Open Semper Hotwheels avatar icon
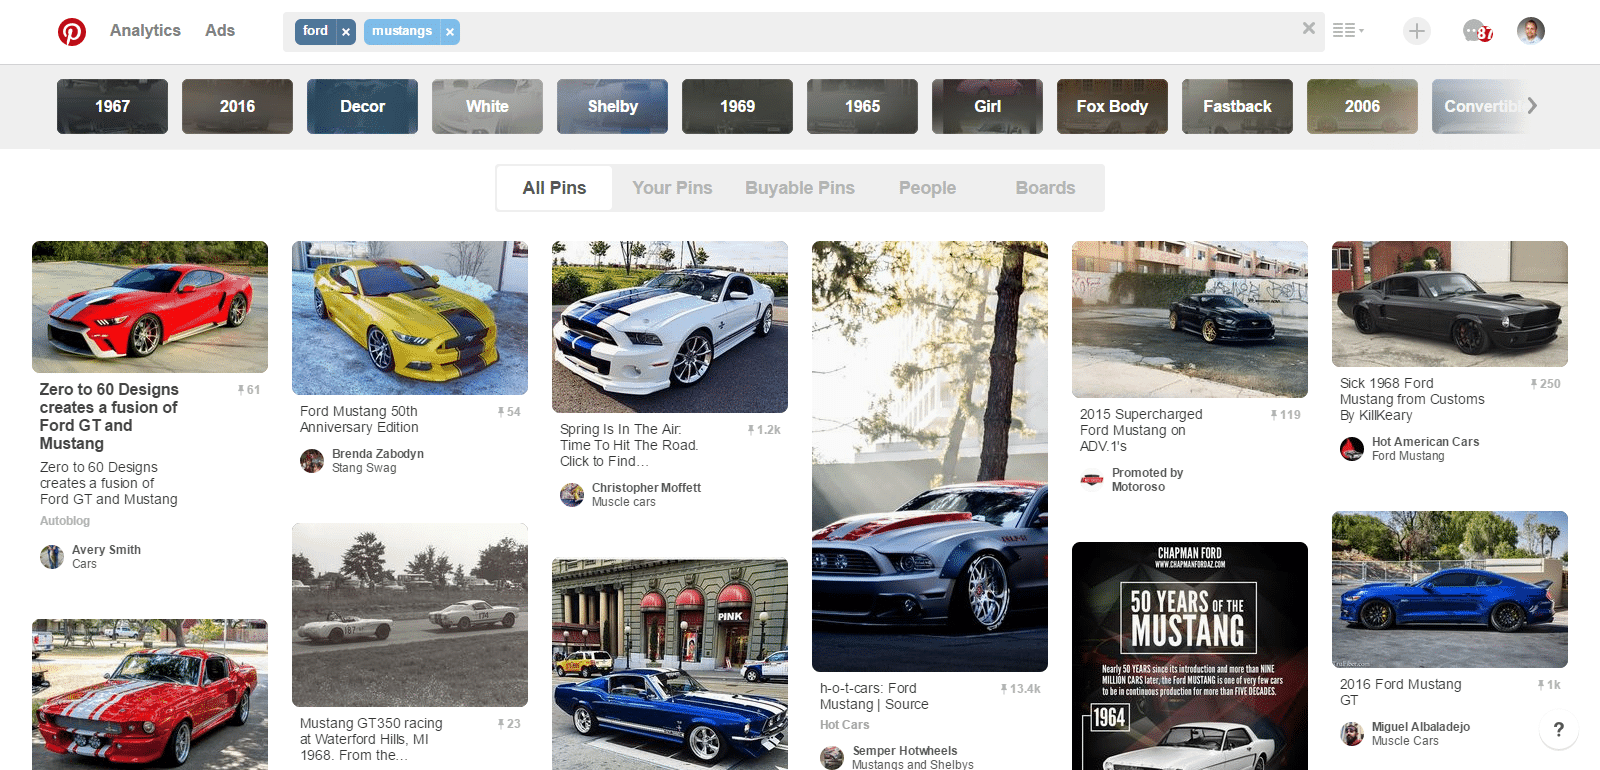Image resolution: width=1600 pixels, height=770 pixels. (832, 758)
